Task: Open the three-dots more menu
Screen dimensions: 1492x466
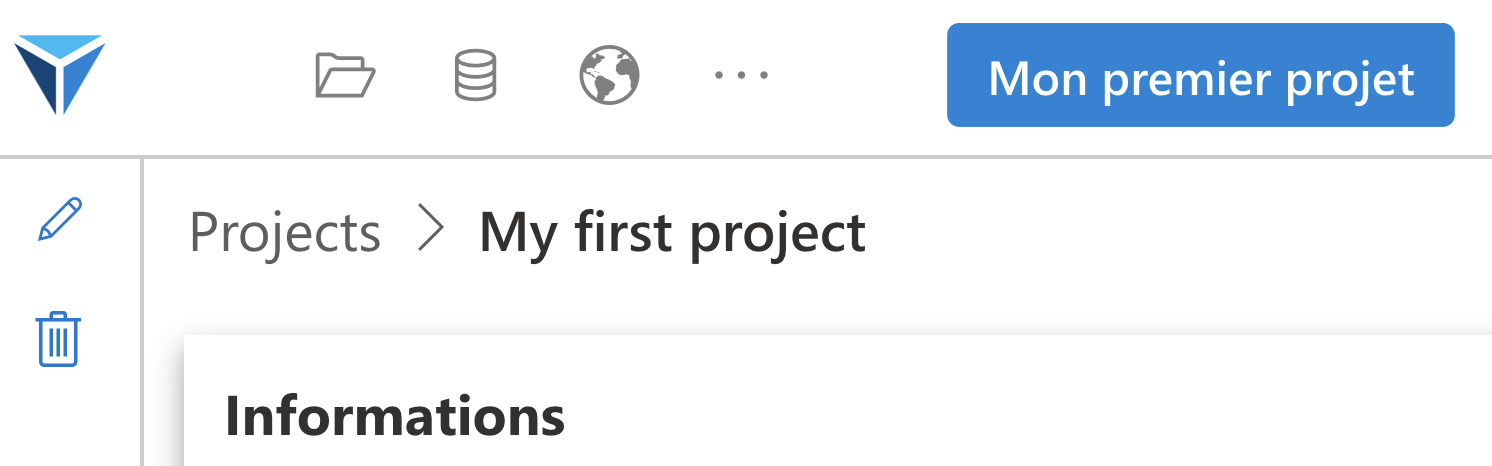Action: pyautogui.click(x=742, y=75)
